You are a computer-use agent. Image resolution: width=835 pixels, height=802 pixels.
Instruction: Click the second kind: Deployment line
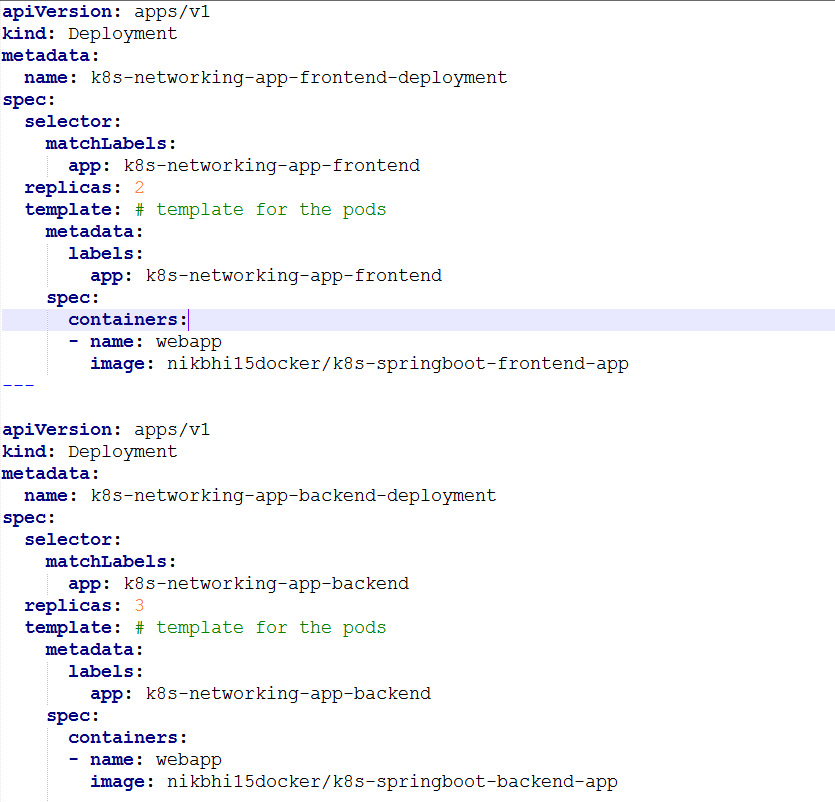[x=89, y=452]
